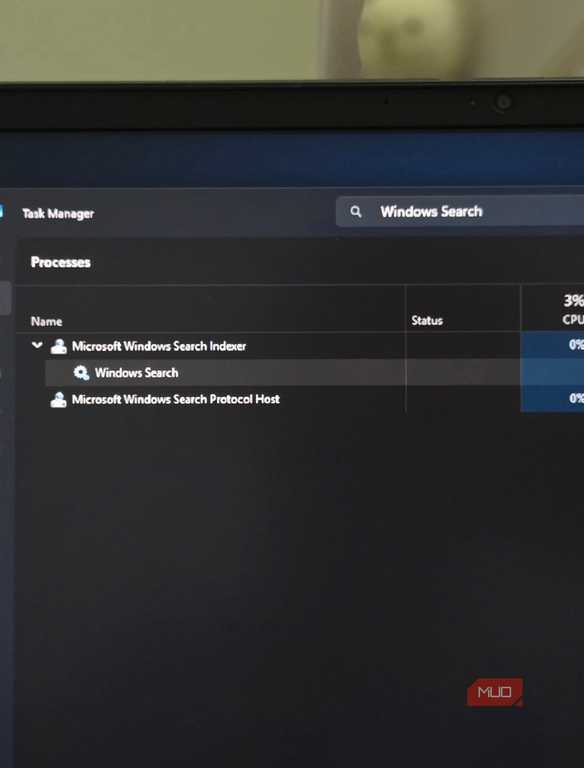This screenshot has width=584, height=768.
Task: Click the Task Manager title text
Action: click(x=58, y=214)
